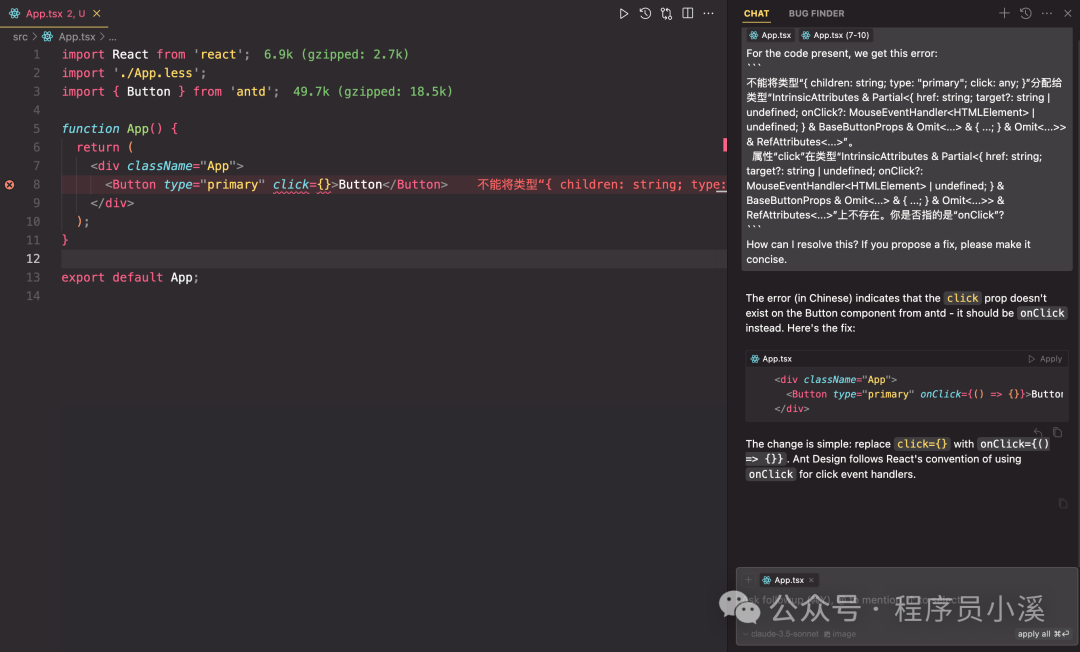
Task: Click the '6.9k (gzipped: 2.7k)' size hint
Action: tap(336, 54)
